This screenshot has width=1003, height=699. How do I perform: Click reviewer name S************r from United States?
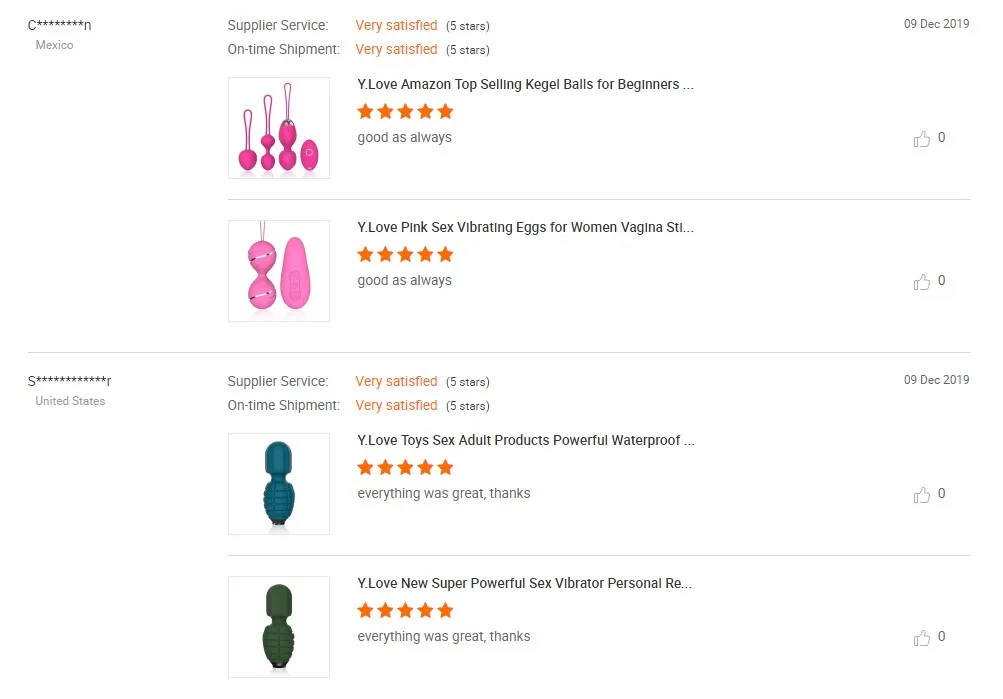[70, 381]
